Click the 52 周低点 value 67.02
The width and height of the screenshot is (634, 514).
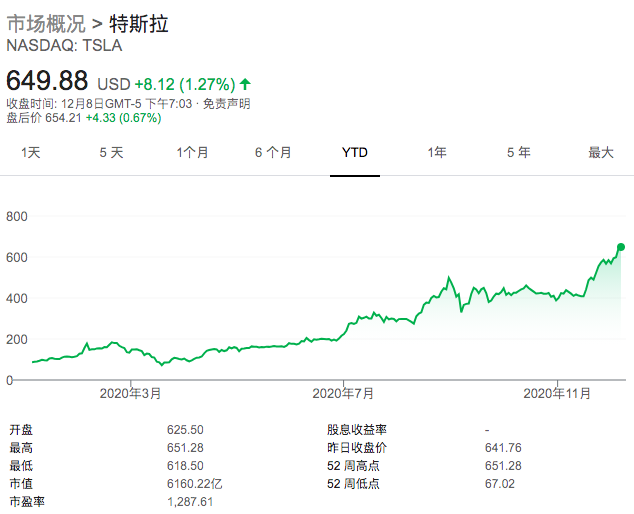[500, 484]
